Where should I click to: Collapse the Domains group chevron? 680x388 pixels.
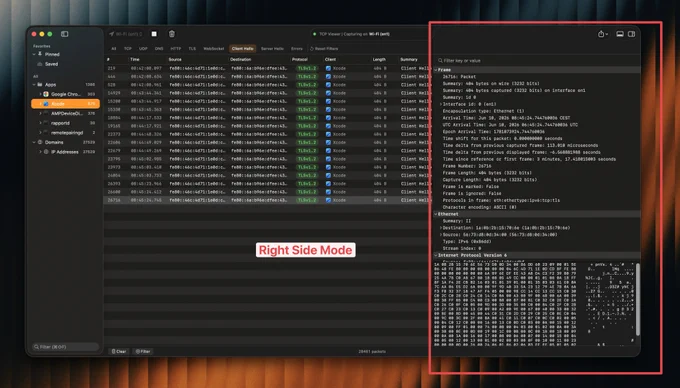34,142
